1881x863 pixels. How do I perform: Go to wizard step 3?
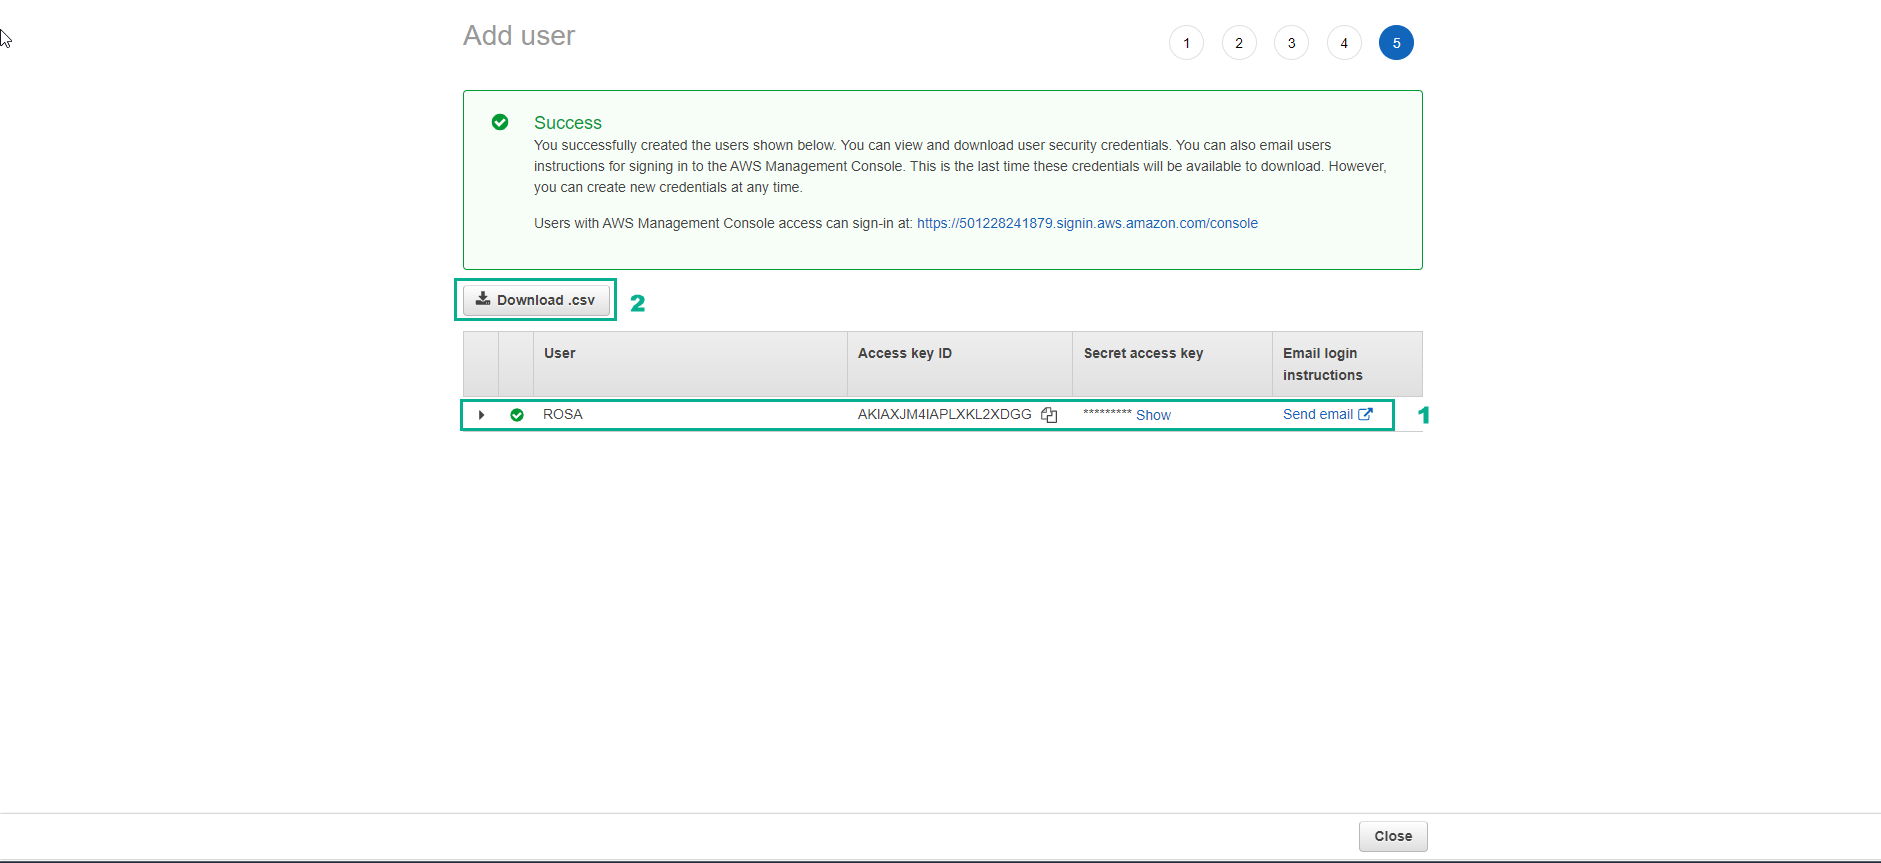[x=1291, y=43]
